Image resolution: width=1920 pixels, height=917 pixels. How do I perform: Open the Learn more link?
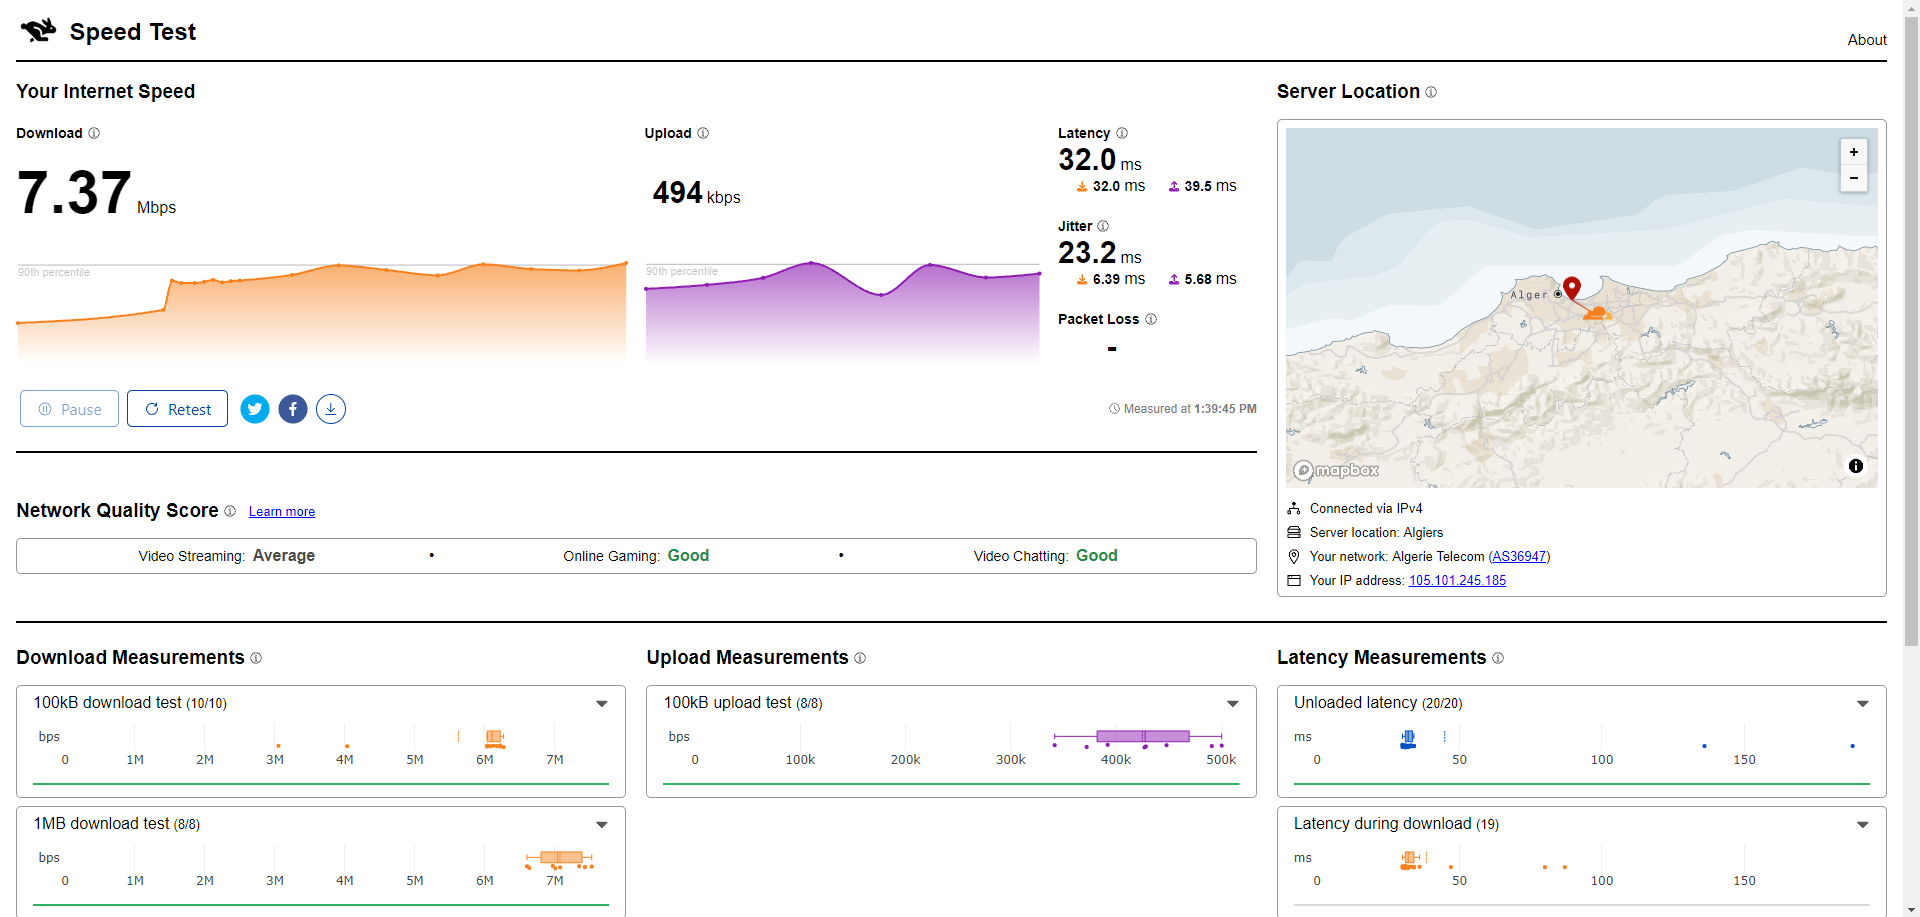[x=282, y=512]
